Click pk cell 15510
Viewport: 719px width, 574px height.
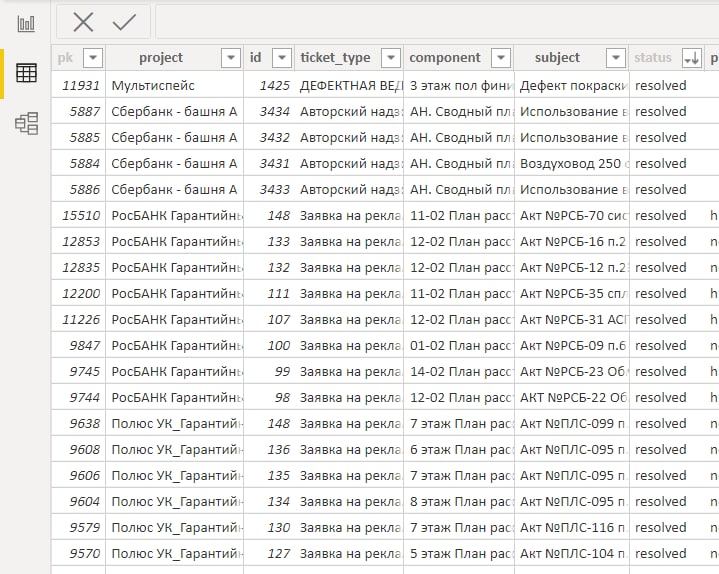click(79, 215)
